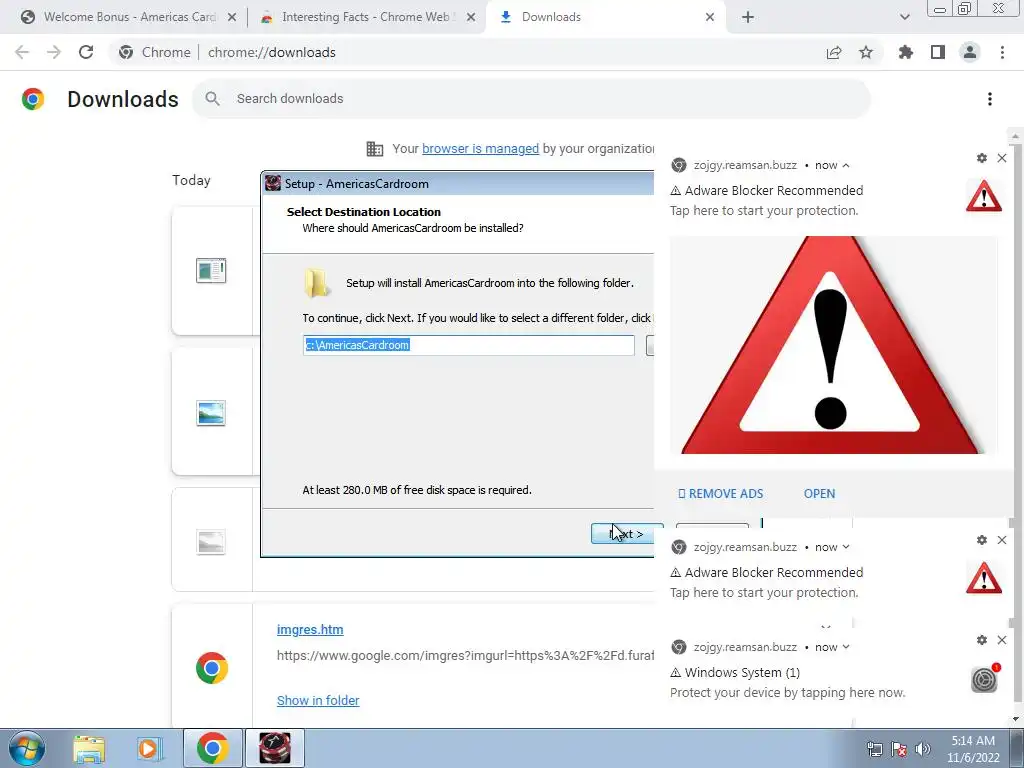Viewport: 1024px width, 768px height.
Task: Click the Windows System notification app icon
Action: pos(984,679)
